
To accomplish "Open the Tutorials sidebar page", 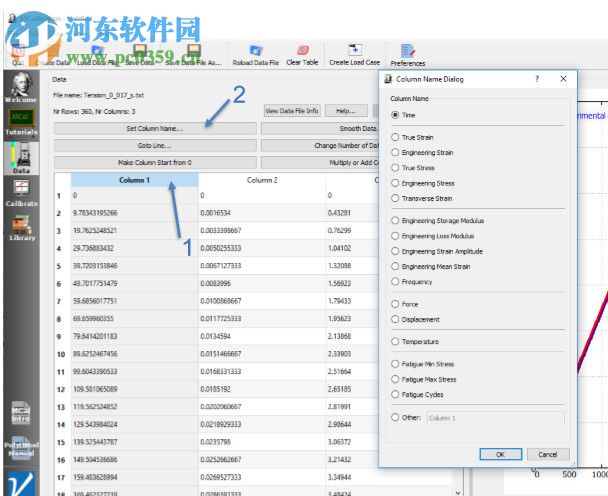I will coord(21,122).
